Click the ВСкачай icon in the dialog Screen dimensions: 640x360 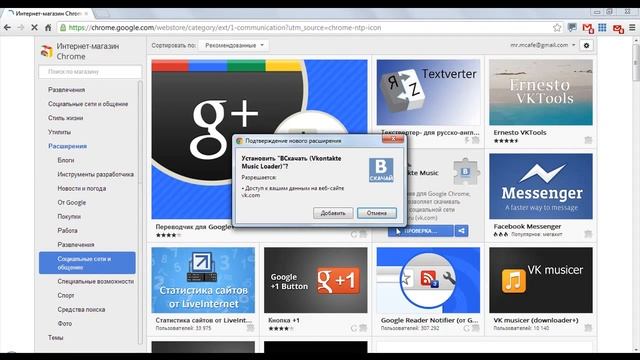(x=381, y=170)
